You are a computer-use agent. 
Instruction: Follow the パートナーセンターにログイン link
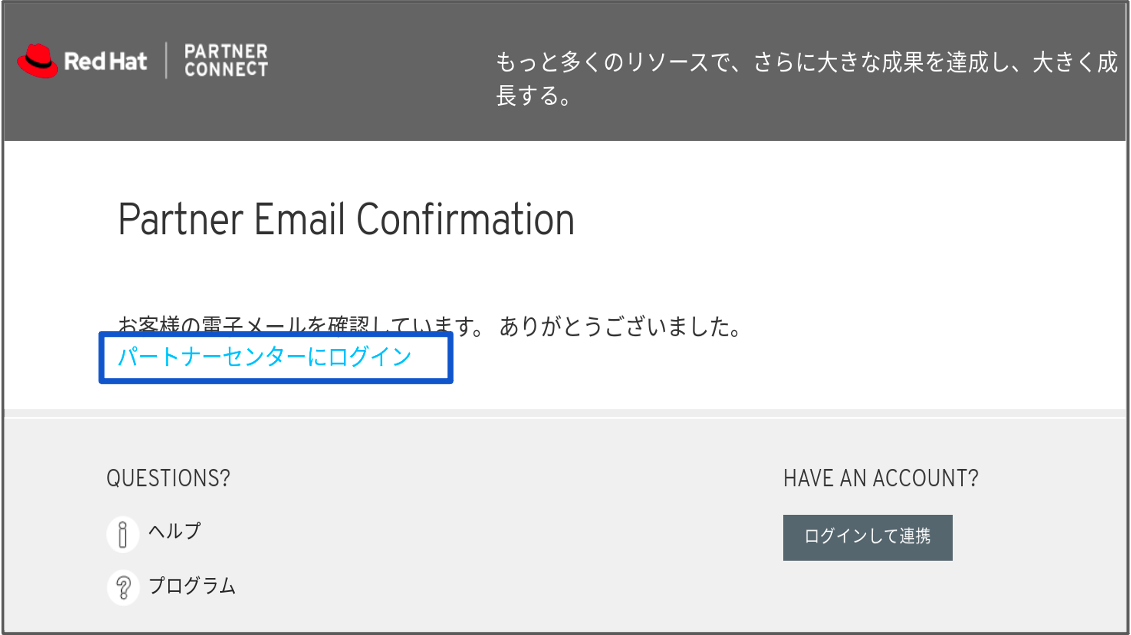coord(265,356)
